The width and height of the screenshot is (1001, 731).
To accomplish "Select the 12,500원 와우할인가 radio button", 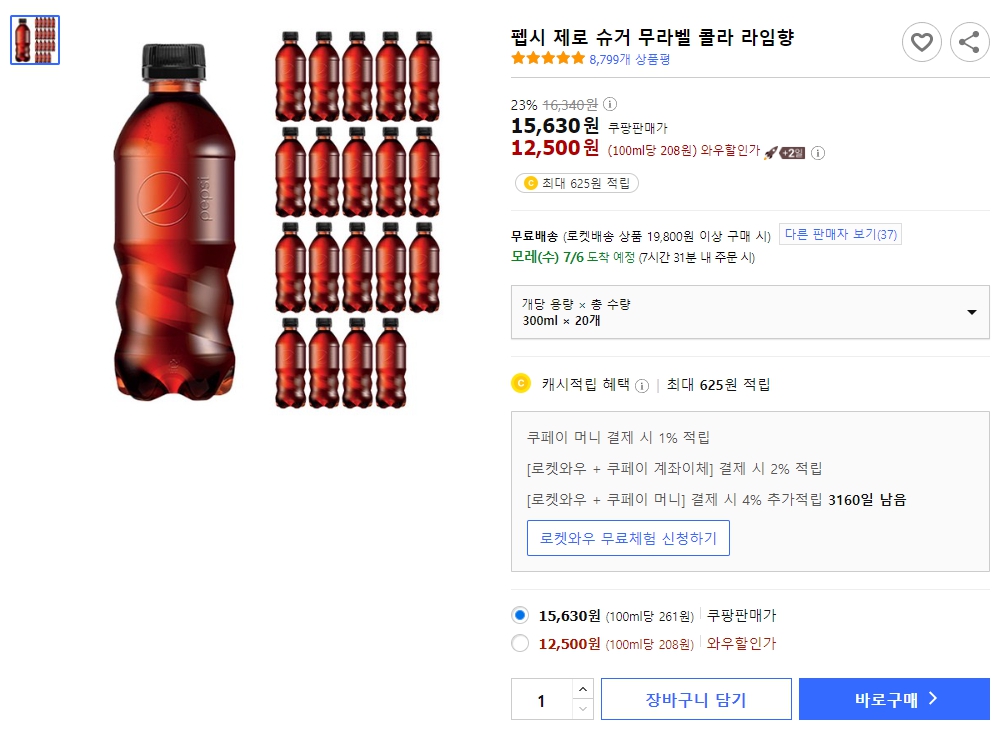I will 520,644.
